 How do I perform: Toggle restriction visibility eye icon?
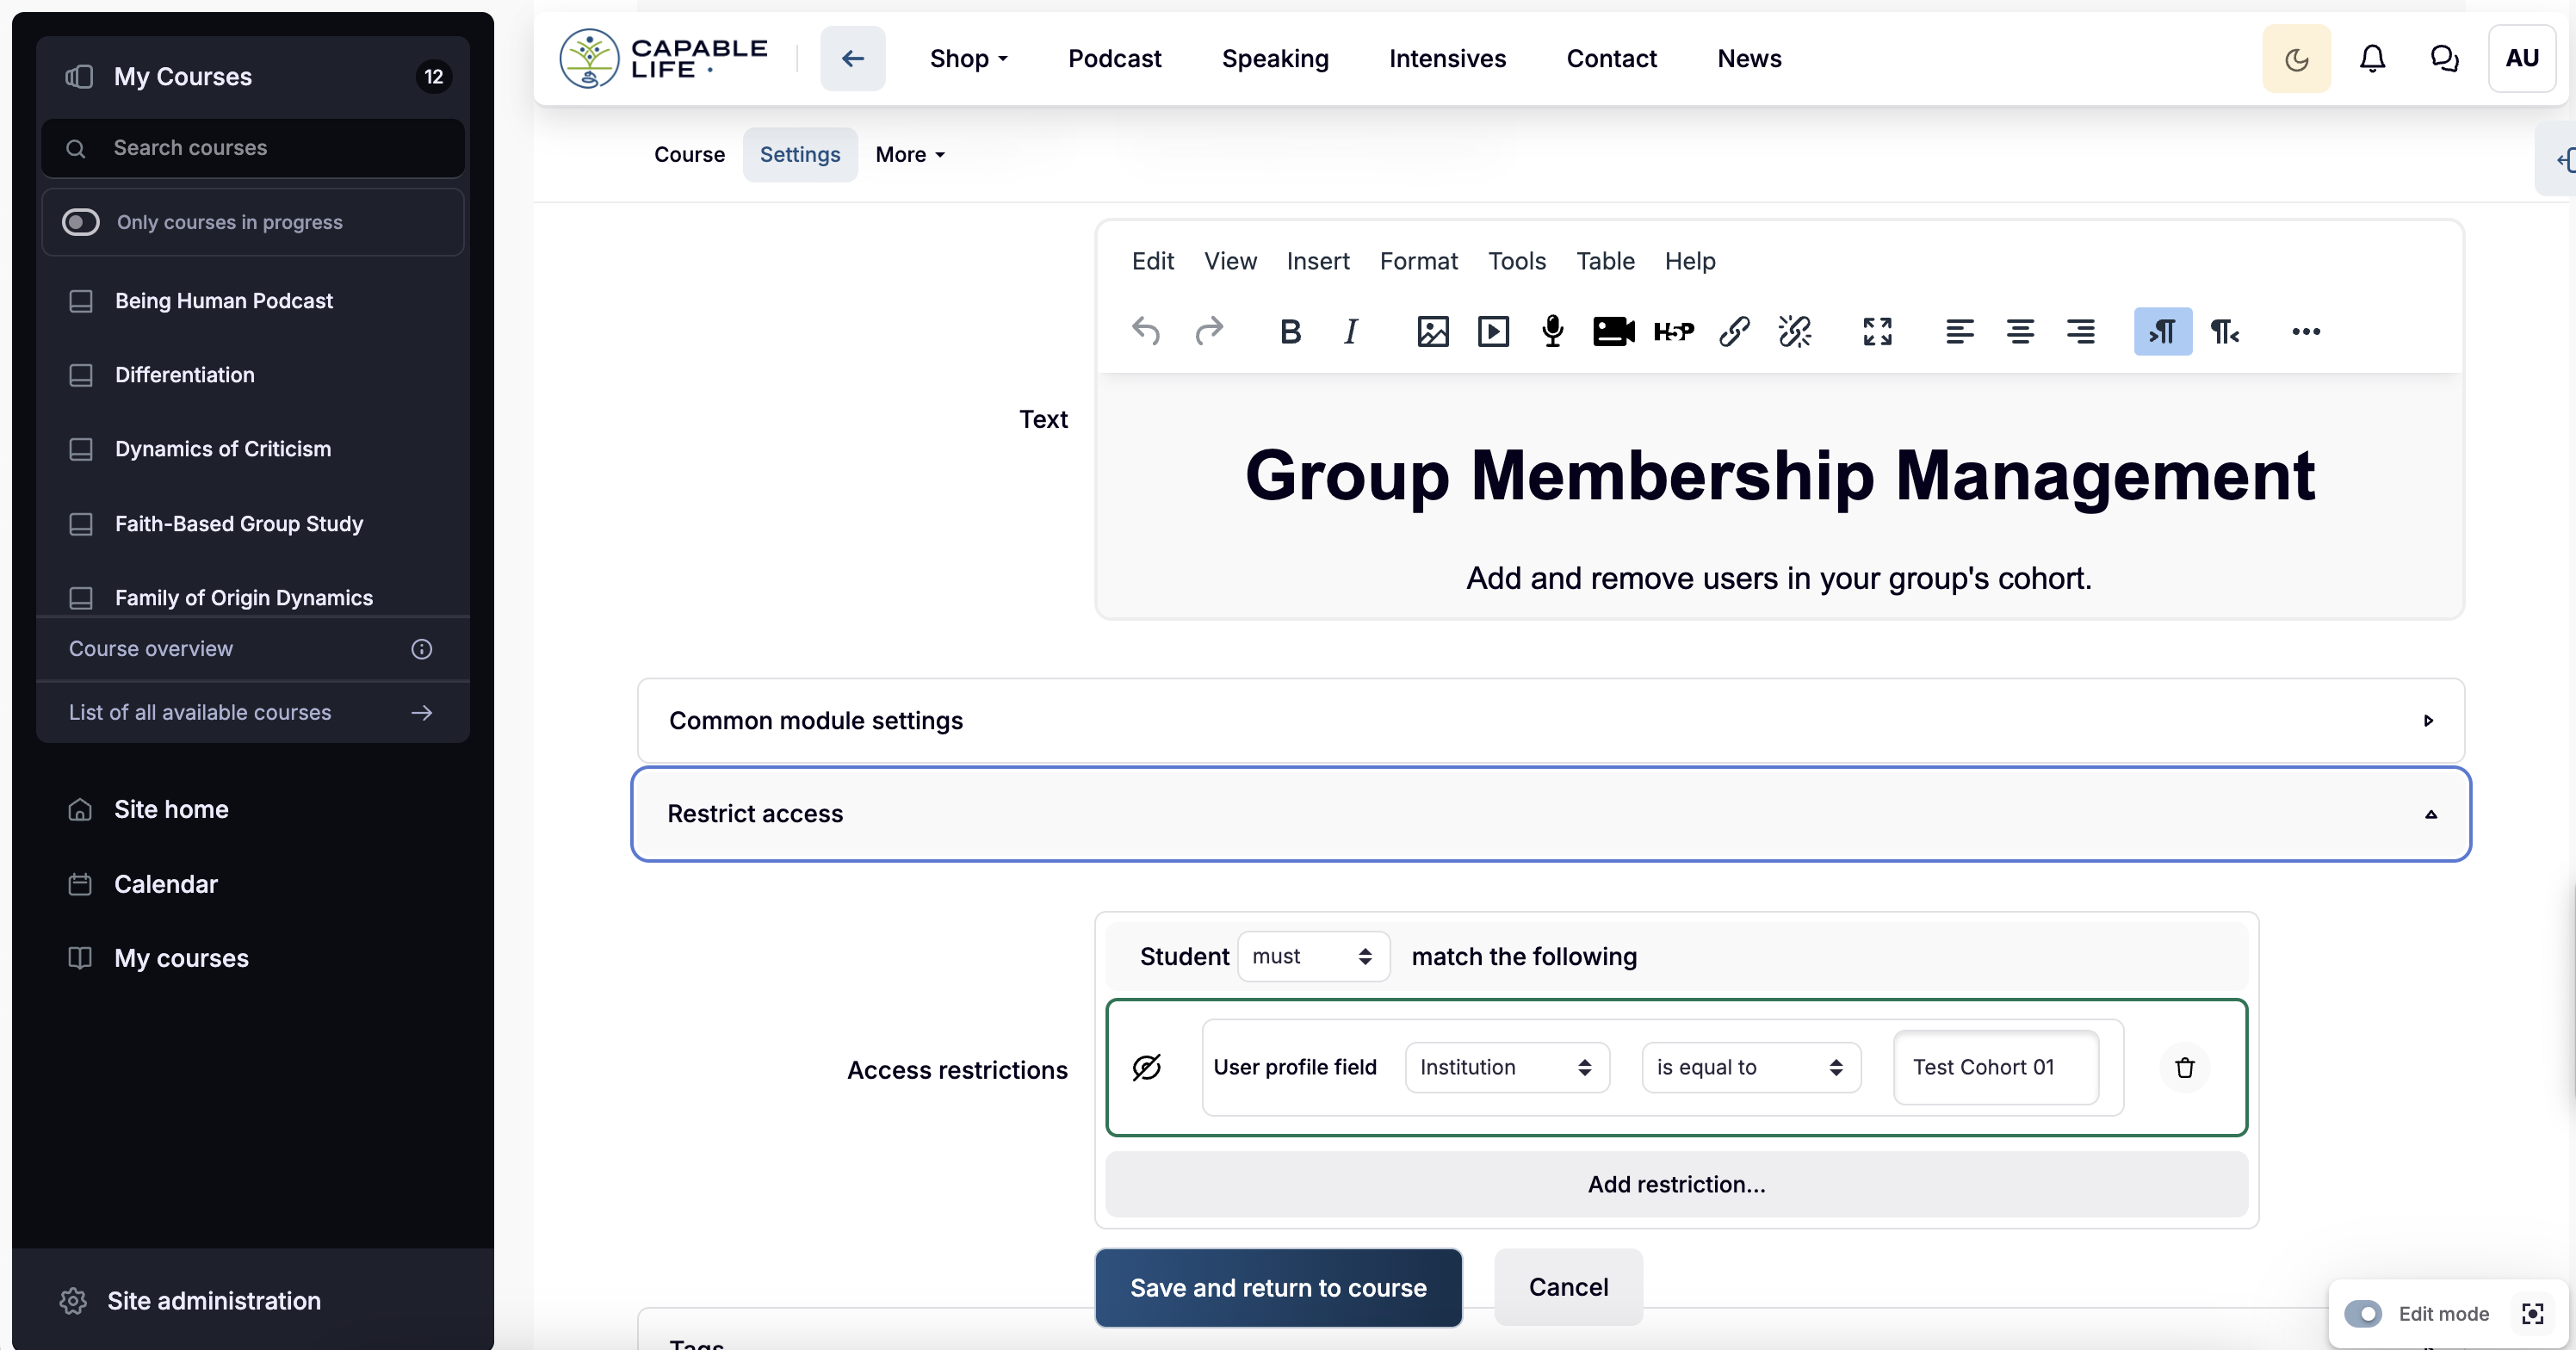click(x=1146, y=1067)
